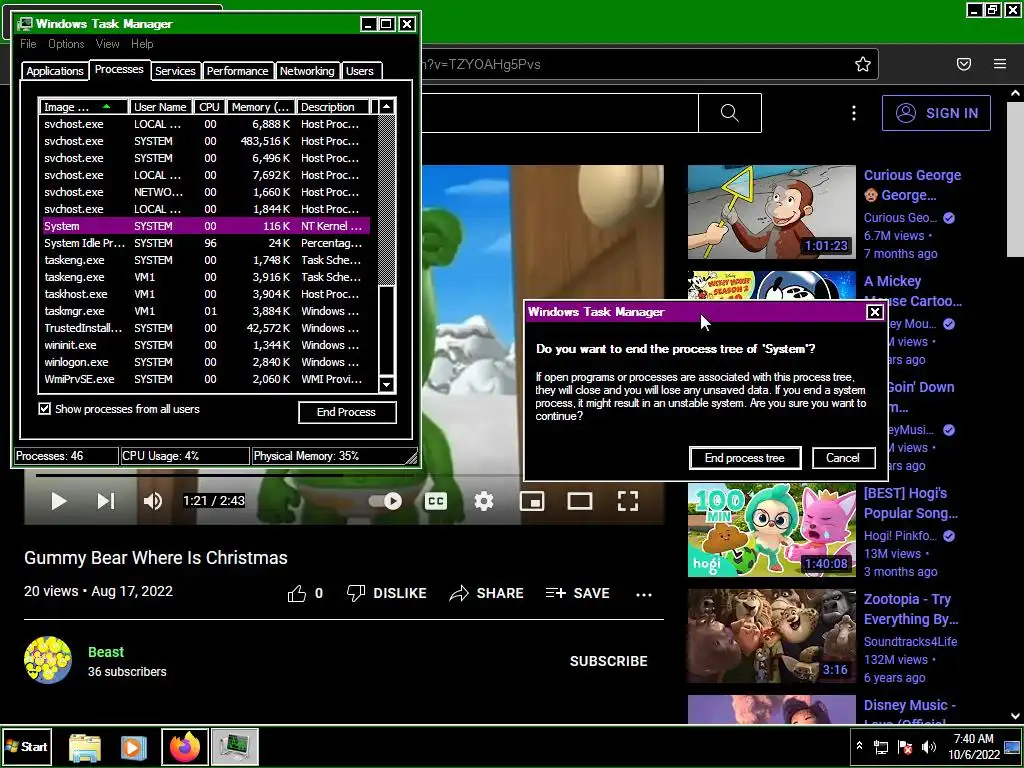Open the Zootopia Try Everything thumbnail
This screenshot has width=1024, height=768.
click(x=771, y=636)
